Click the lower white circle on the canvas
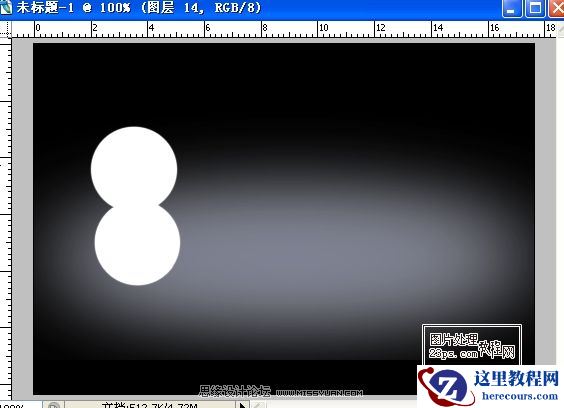Image resolution: width=564 pixels, height=408 pixels. (x=137, y=245)
